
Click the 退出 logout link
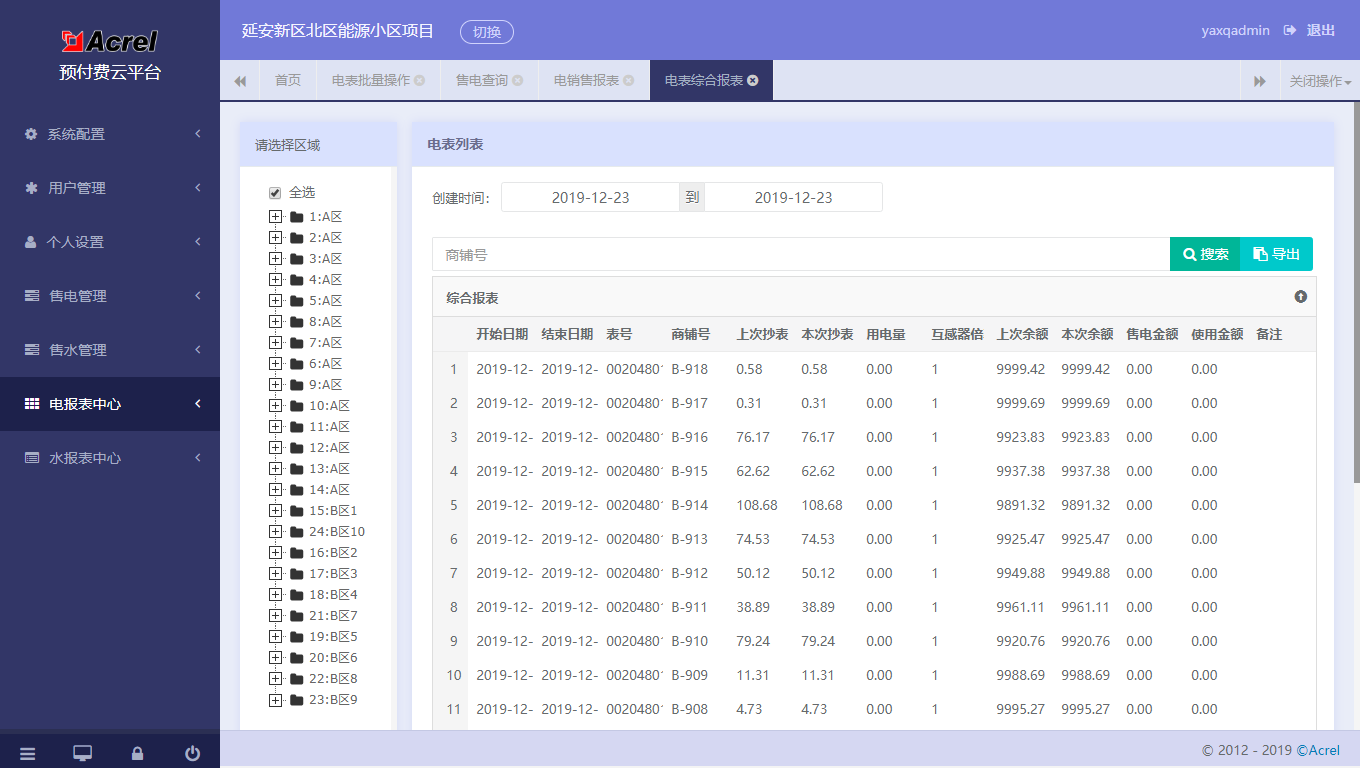1321,30
